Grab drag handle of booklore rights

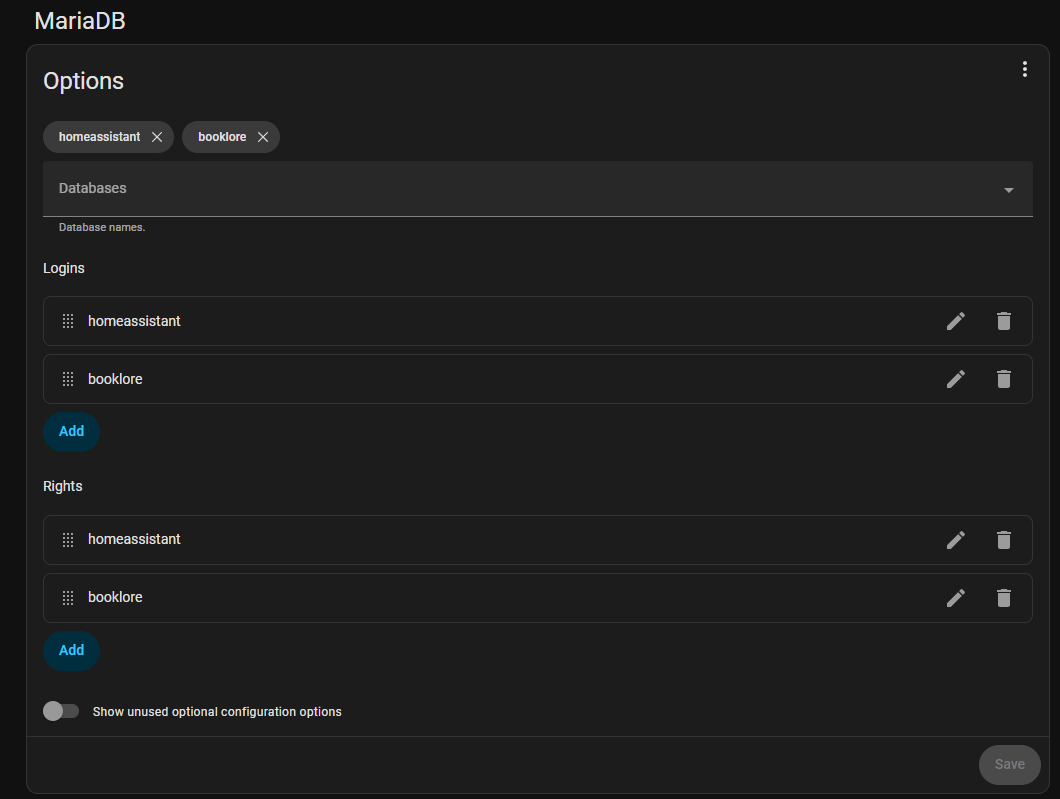pos(68,597)
